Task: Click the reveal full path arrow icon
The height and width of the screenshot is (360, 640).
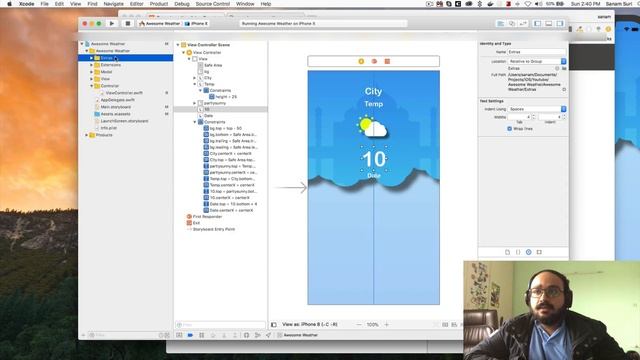Action: [x=564, y=89]
